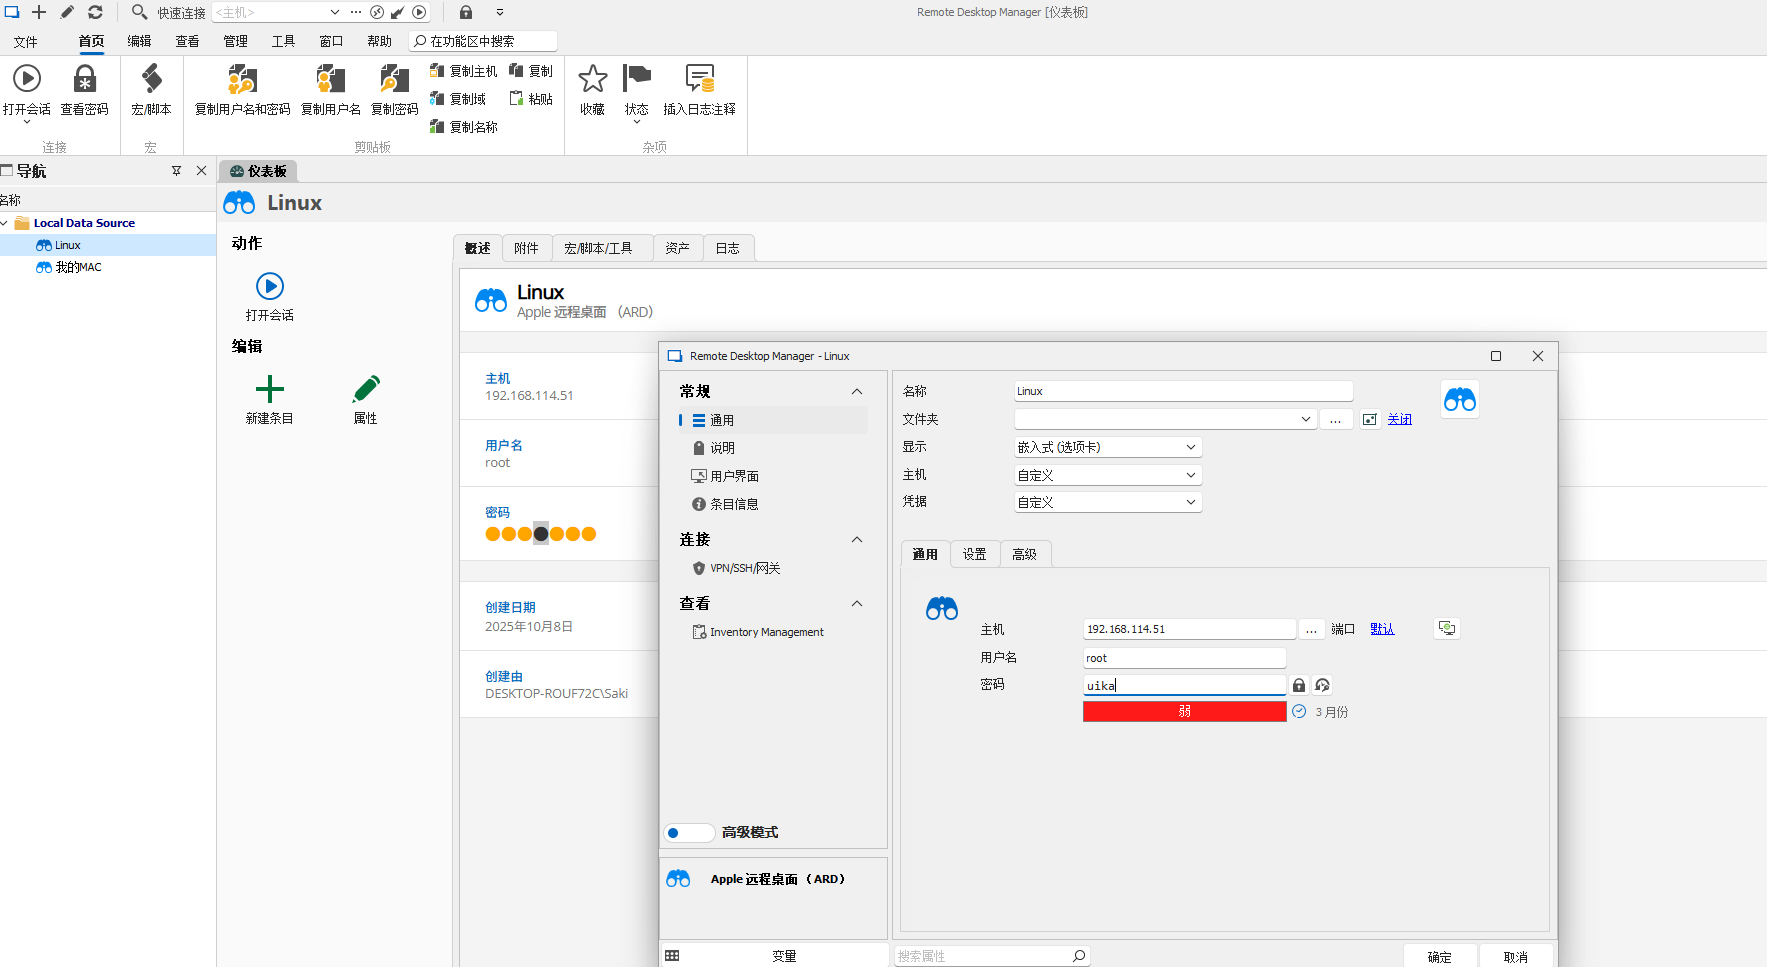
Task: Click the 查看密码 lock icon
Action: tap(85, 79)
